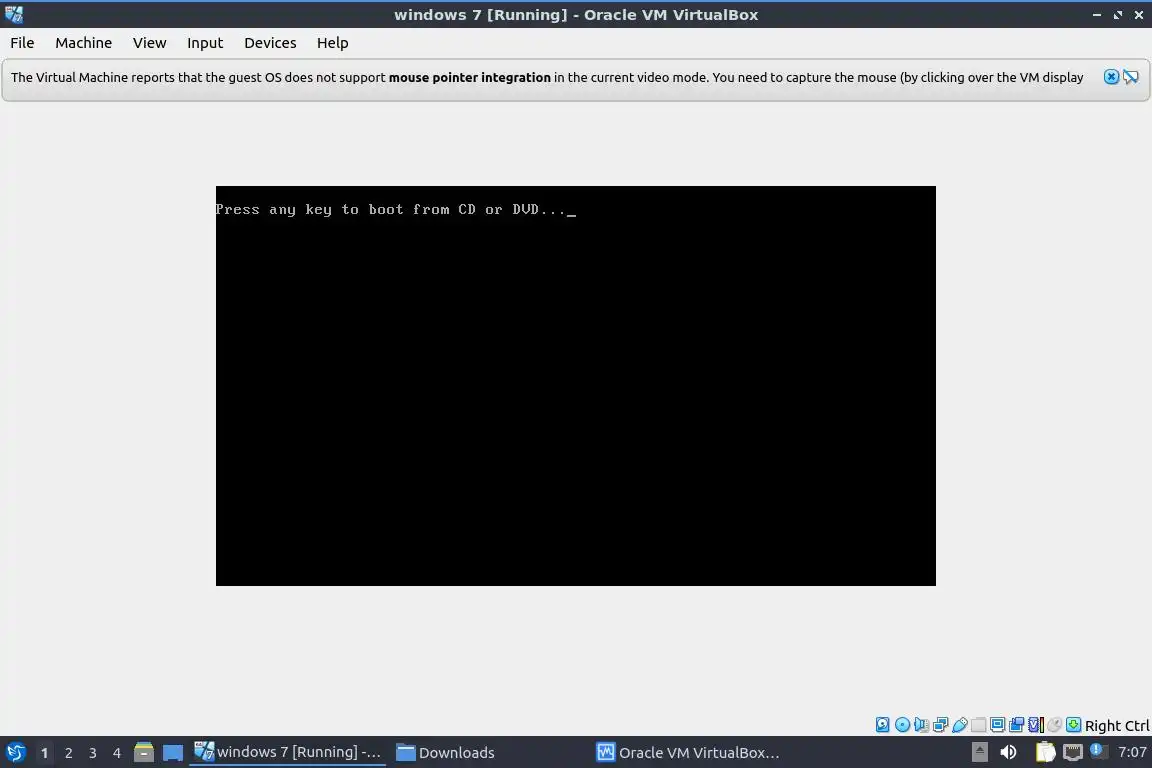Click the shared folders indicator

[x=979, y=725]
